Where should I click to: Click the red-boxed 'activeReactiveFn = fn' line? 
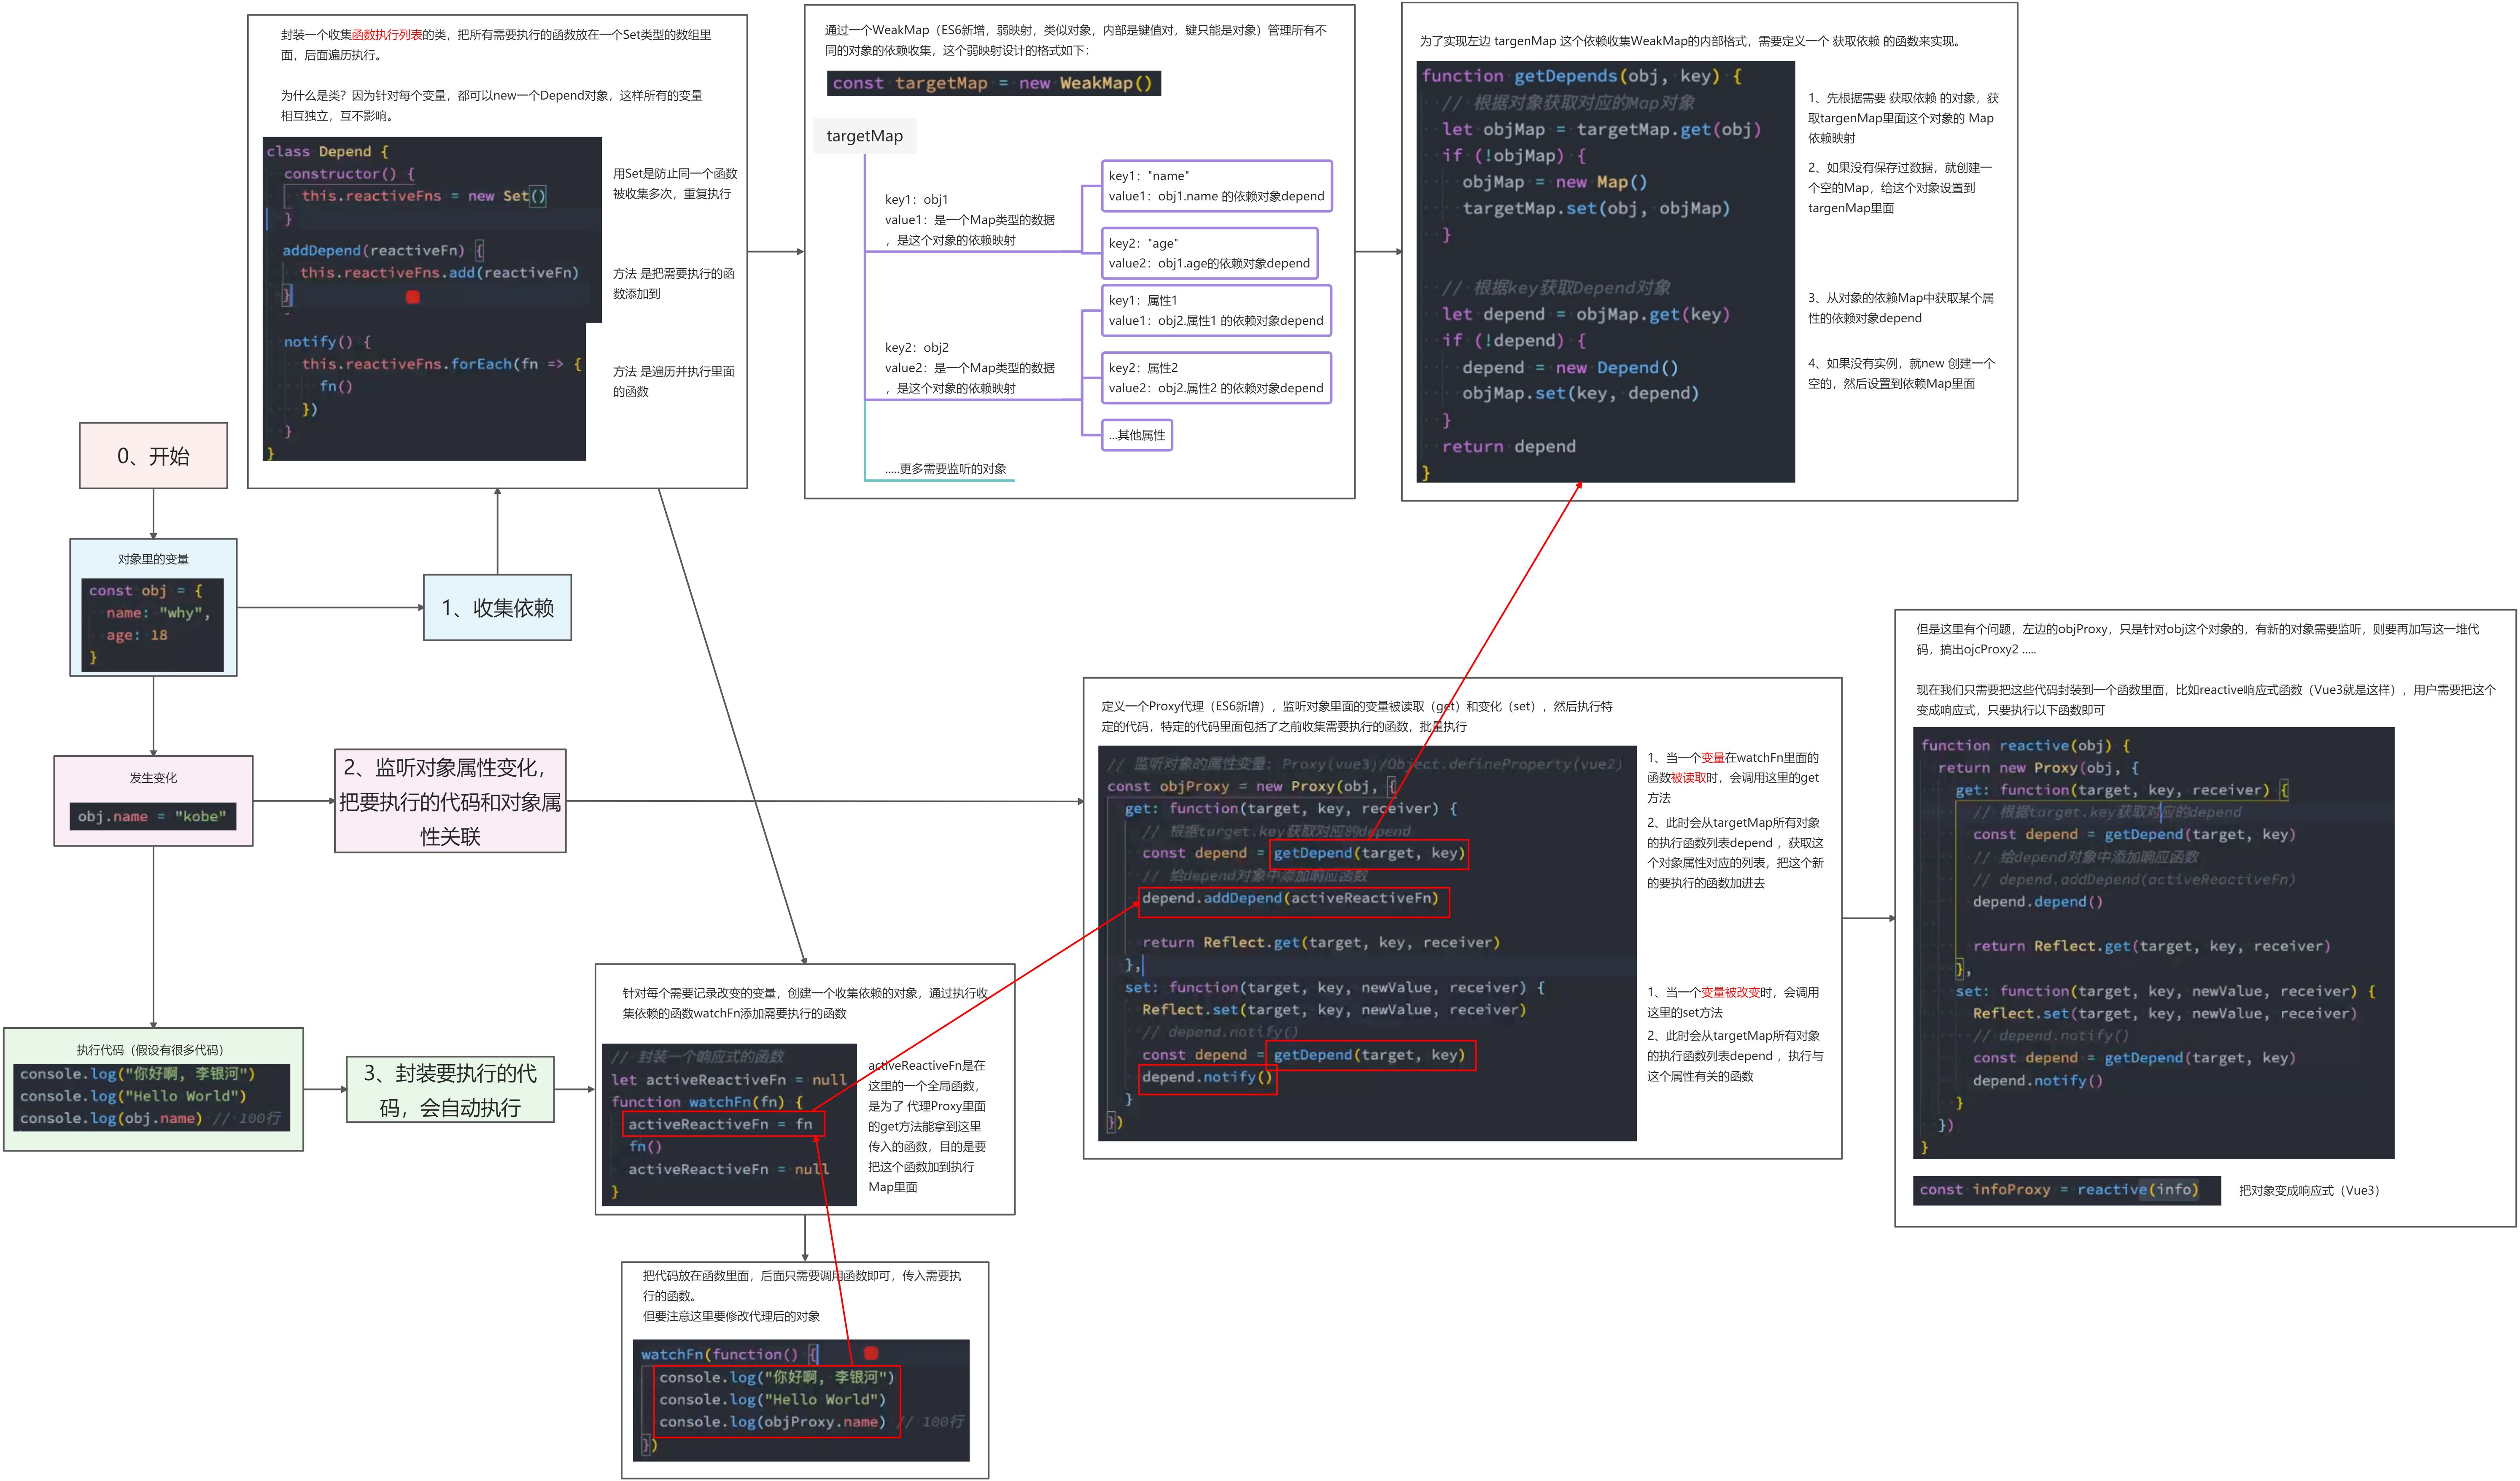point(722,1124)
